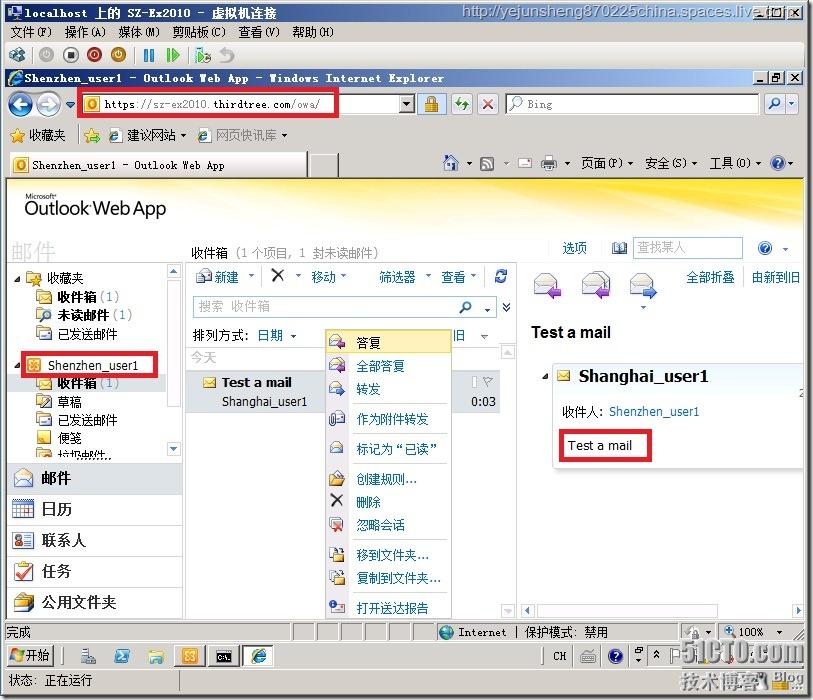Select 转发 in the context menu
The width and height of the screenshot is (813, 700).
point(388,389)
